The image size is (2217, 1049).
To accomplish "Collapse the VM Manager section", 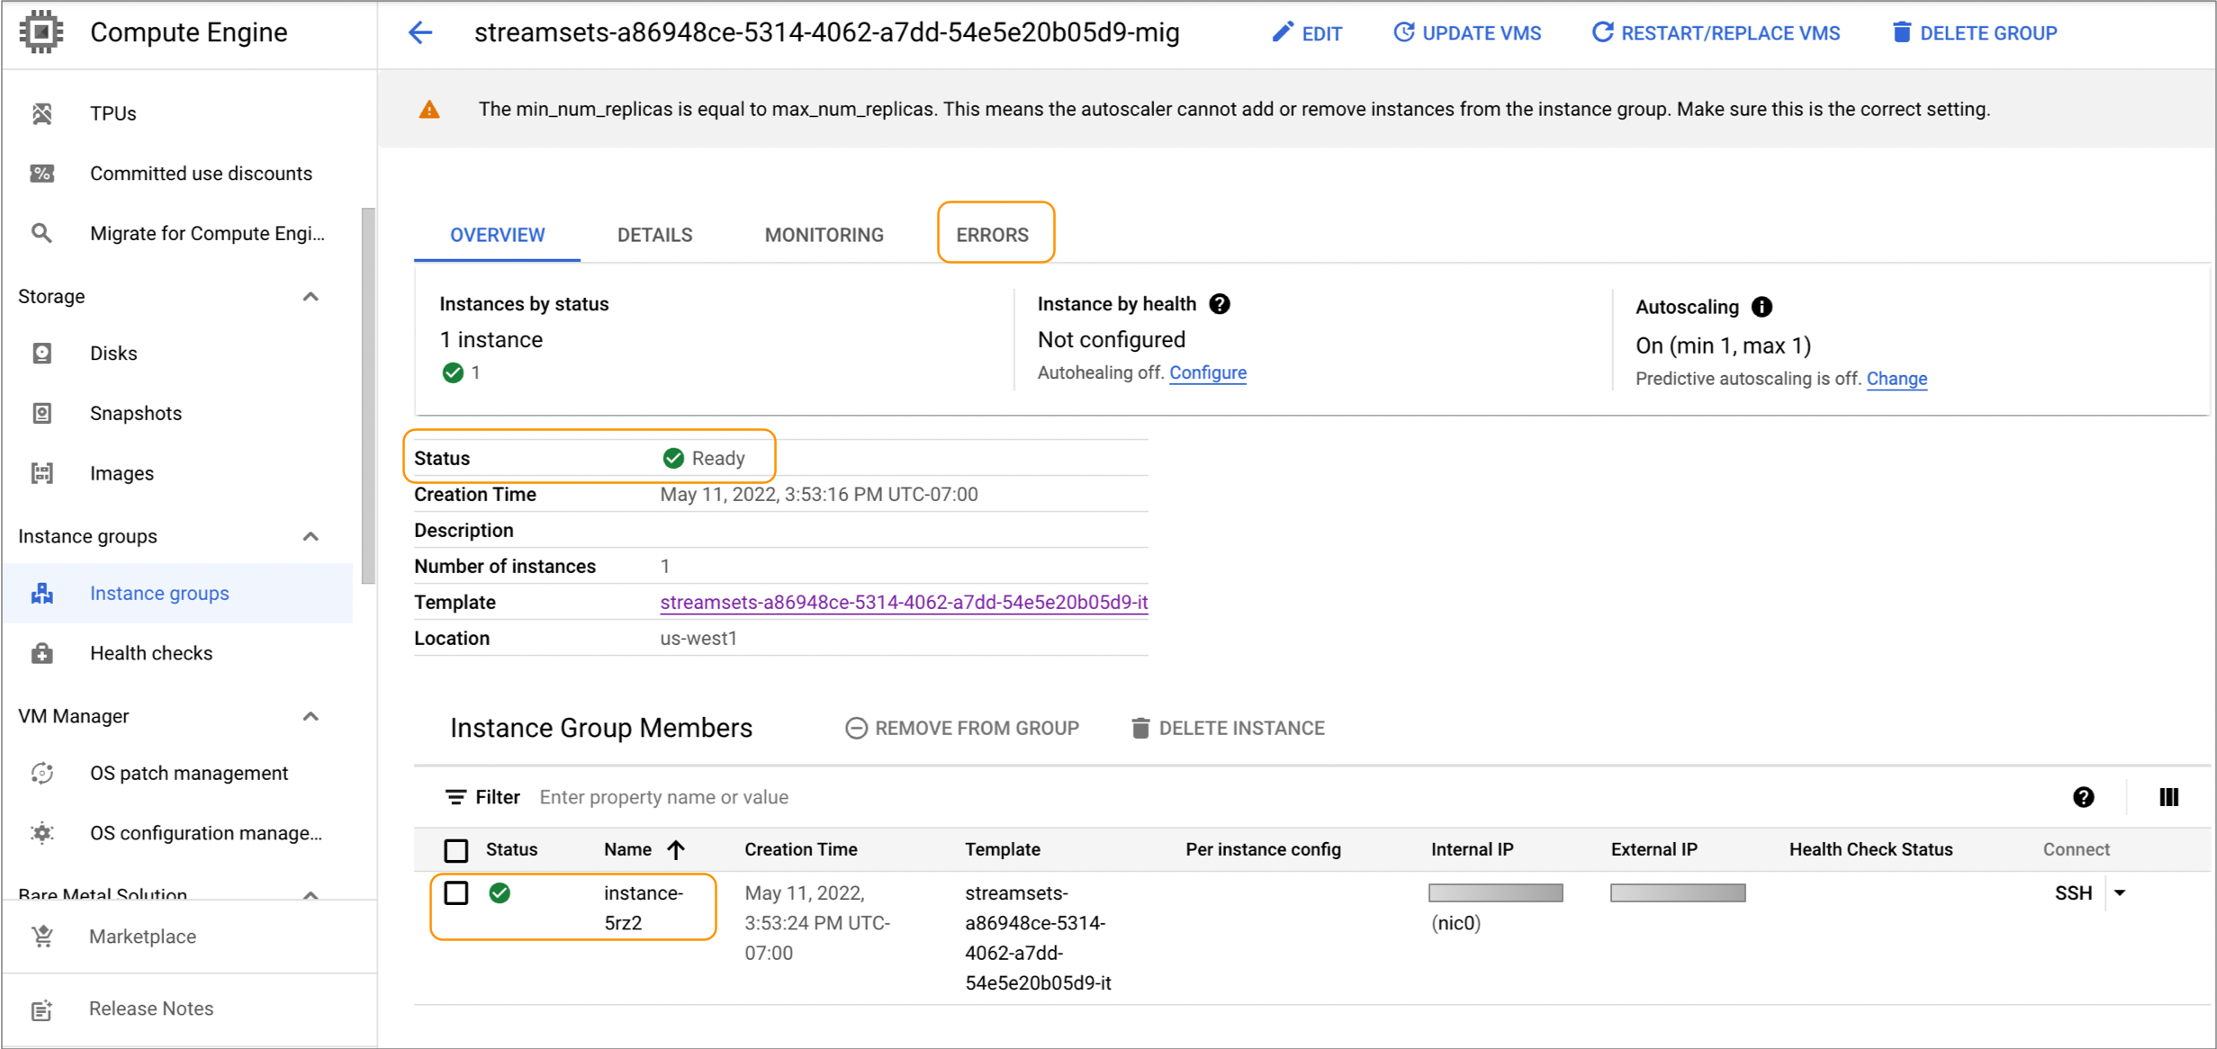I will tap(311, 717).
